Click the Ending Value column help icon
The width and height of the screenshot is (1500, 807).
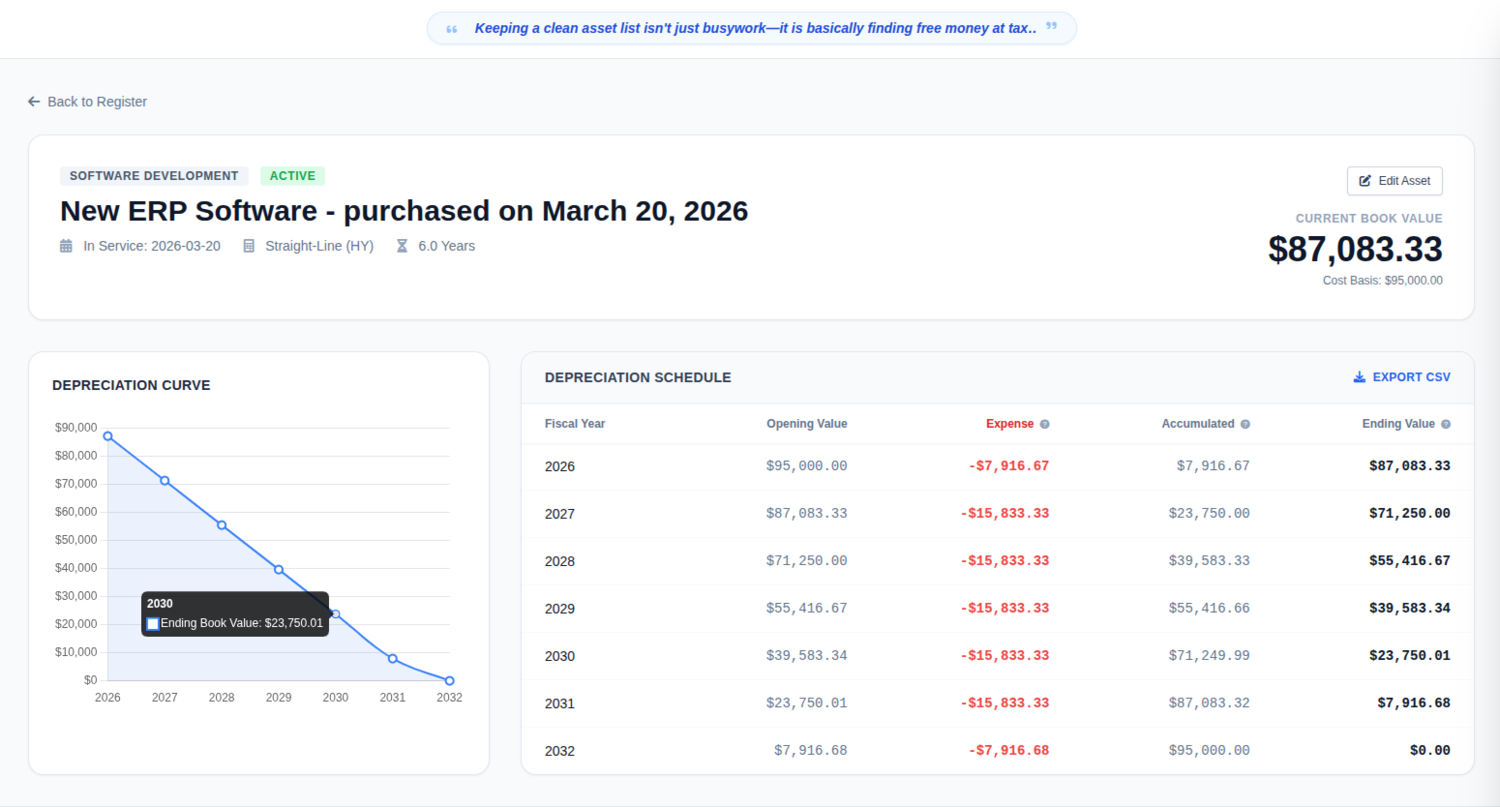1446,424
